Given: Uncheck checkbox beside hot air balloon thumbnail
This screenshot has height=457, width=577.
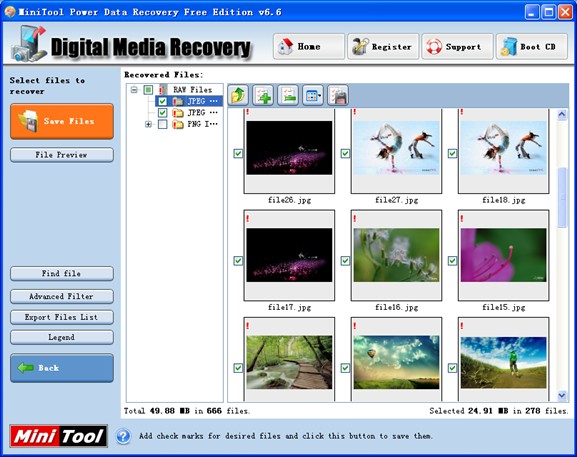Looking at the screenshot, I should tap(345, 368).
